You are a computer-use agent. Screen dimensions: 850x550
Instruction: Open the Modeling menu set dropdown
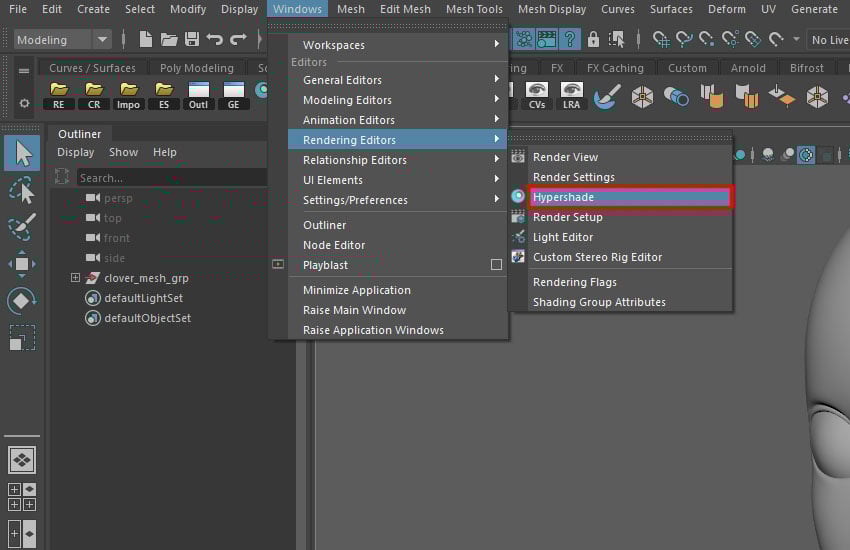click(x=102, y=40)
